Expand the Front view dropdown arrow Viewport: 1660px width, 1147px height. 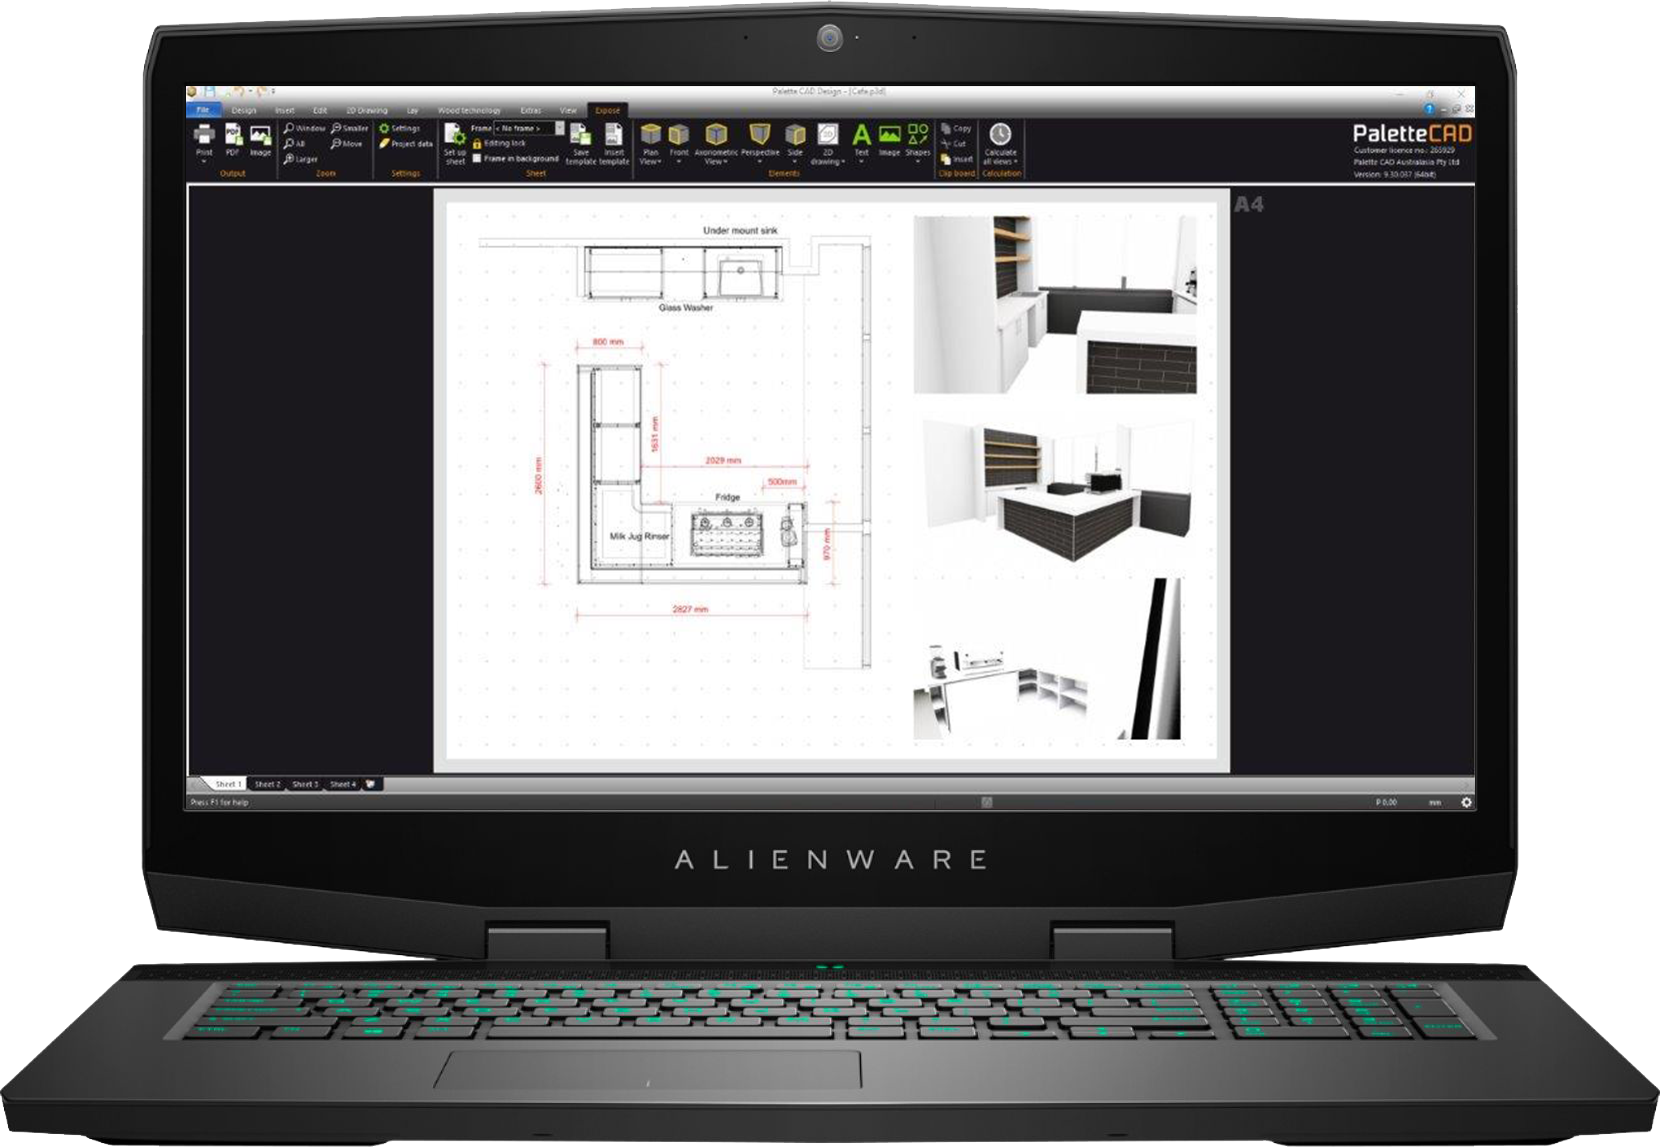[679, 162]
